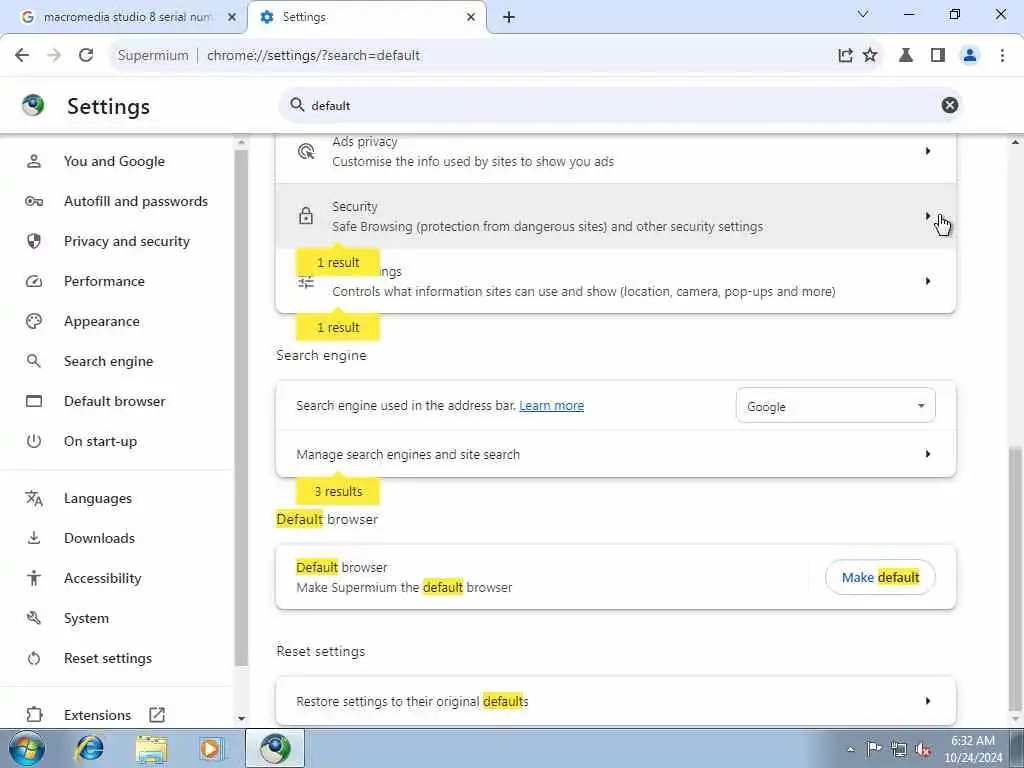
Task: Launch Internet Explorer from taskbar
Action: [x=89, y=748]
